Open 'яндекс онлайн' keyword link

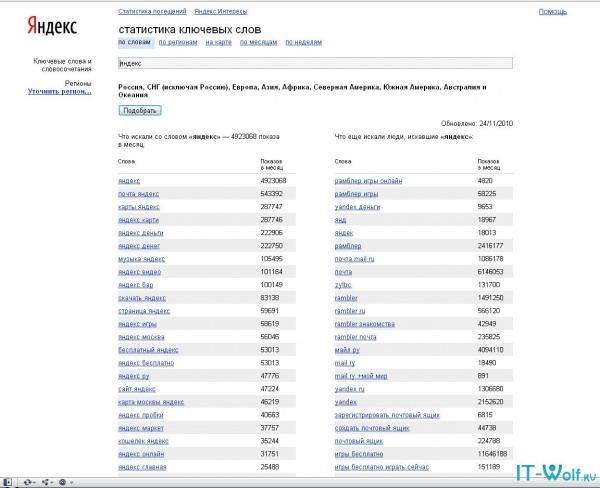pos(141,454)
